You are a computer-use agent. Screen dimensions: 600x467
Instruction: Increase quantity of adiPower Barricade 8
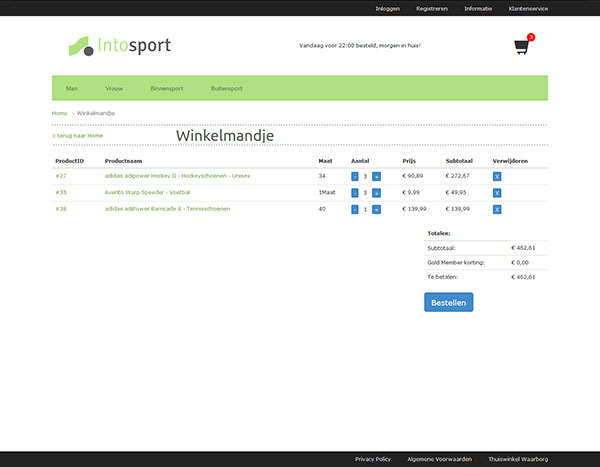(x=377, y=210)
